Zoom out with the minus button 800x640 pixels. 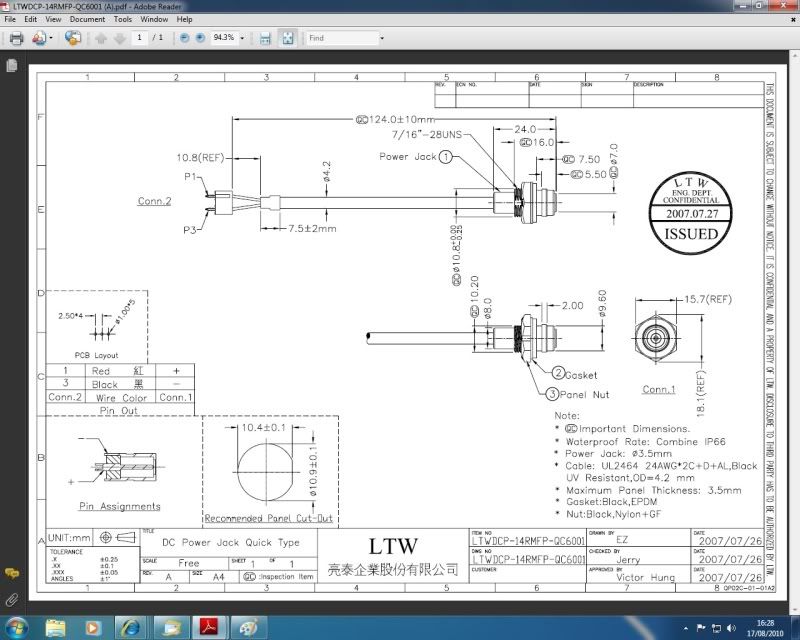point(185,38)
